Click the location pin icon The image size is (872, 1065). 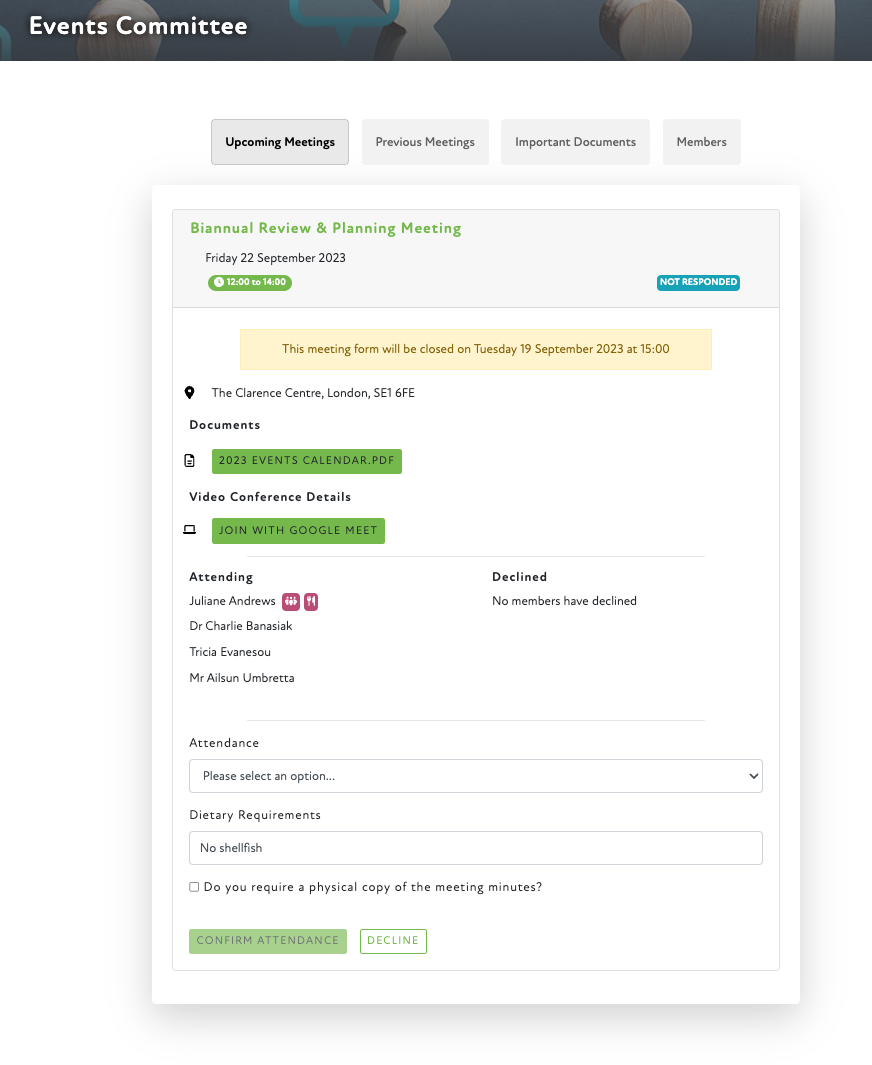click(190, 393)
